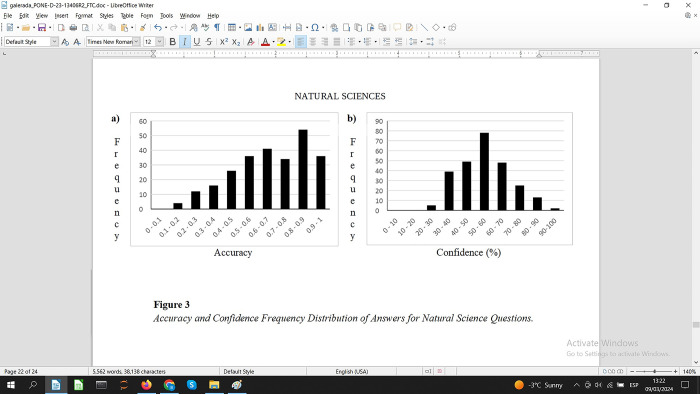700x394 pixels.
Task: Click the Subscript X₂ icon
Action: [236, 41]
